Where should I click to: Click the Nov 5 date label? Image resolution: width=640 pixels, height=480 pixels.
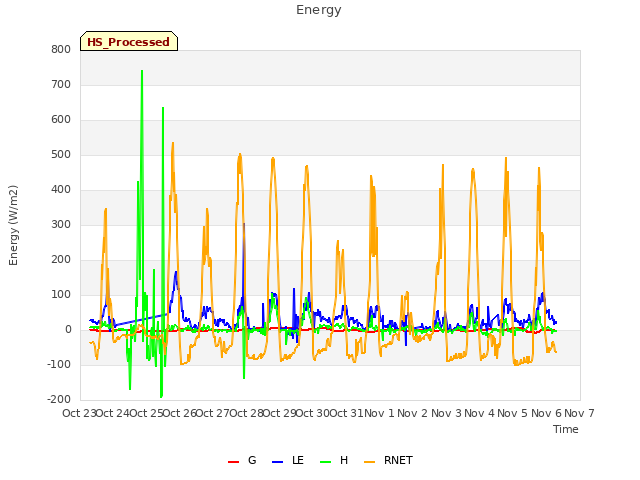click(513, 413)
